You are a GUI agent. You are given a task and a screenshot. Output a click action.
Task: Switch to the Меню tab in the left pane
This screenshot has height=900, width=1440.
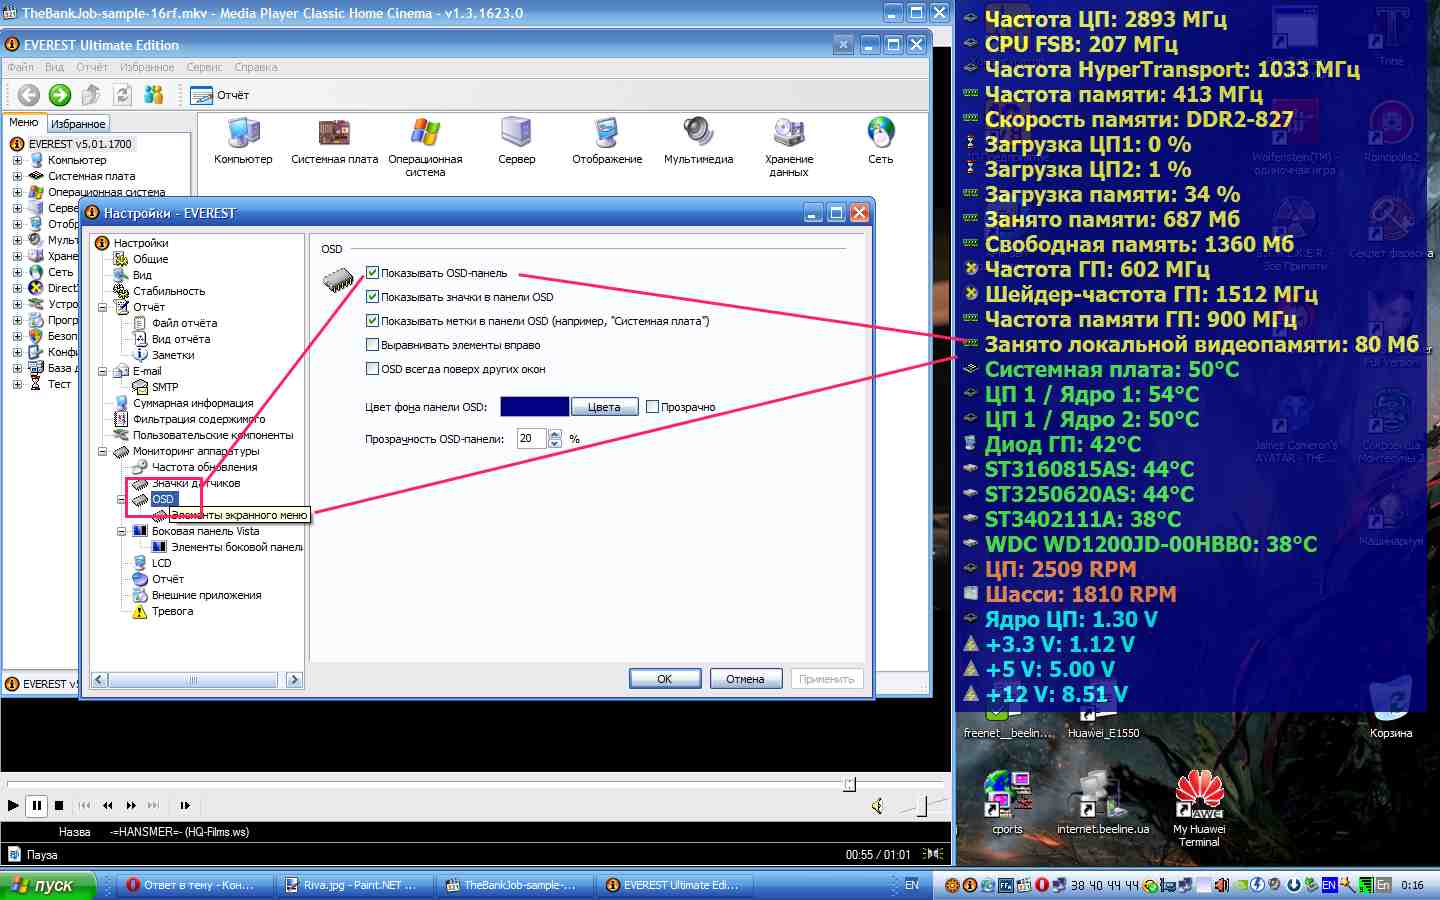pyautogui.click(x=24, y=122)
